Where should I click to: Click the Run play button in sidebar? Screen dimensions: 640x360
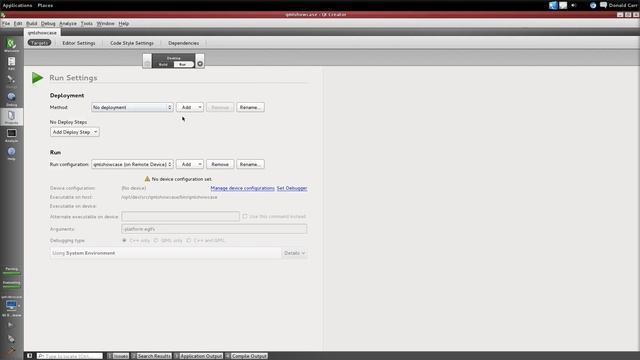(x=11, y=325)
